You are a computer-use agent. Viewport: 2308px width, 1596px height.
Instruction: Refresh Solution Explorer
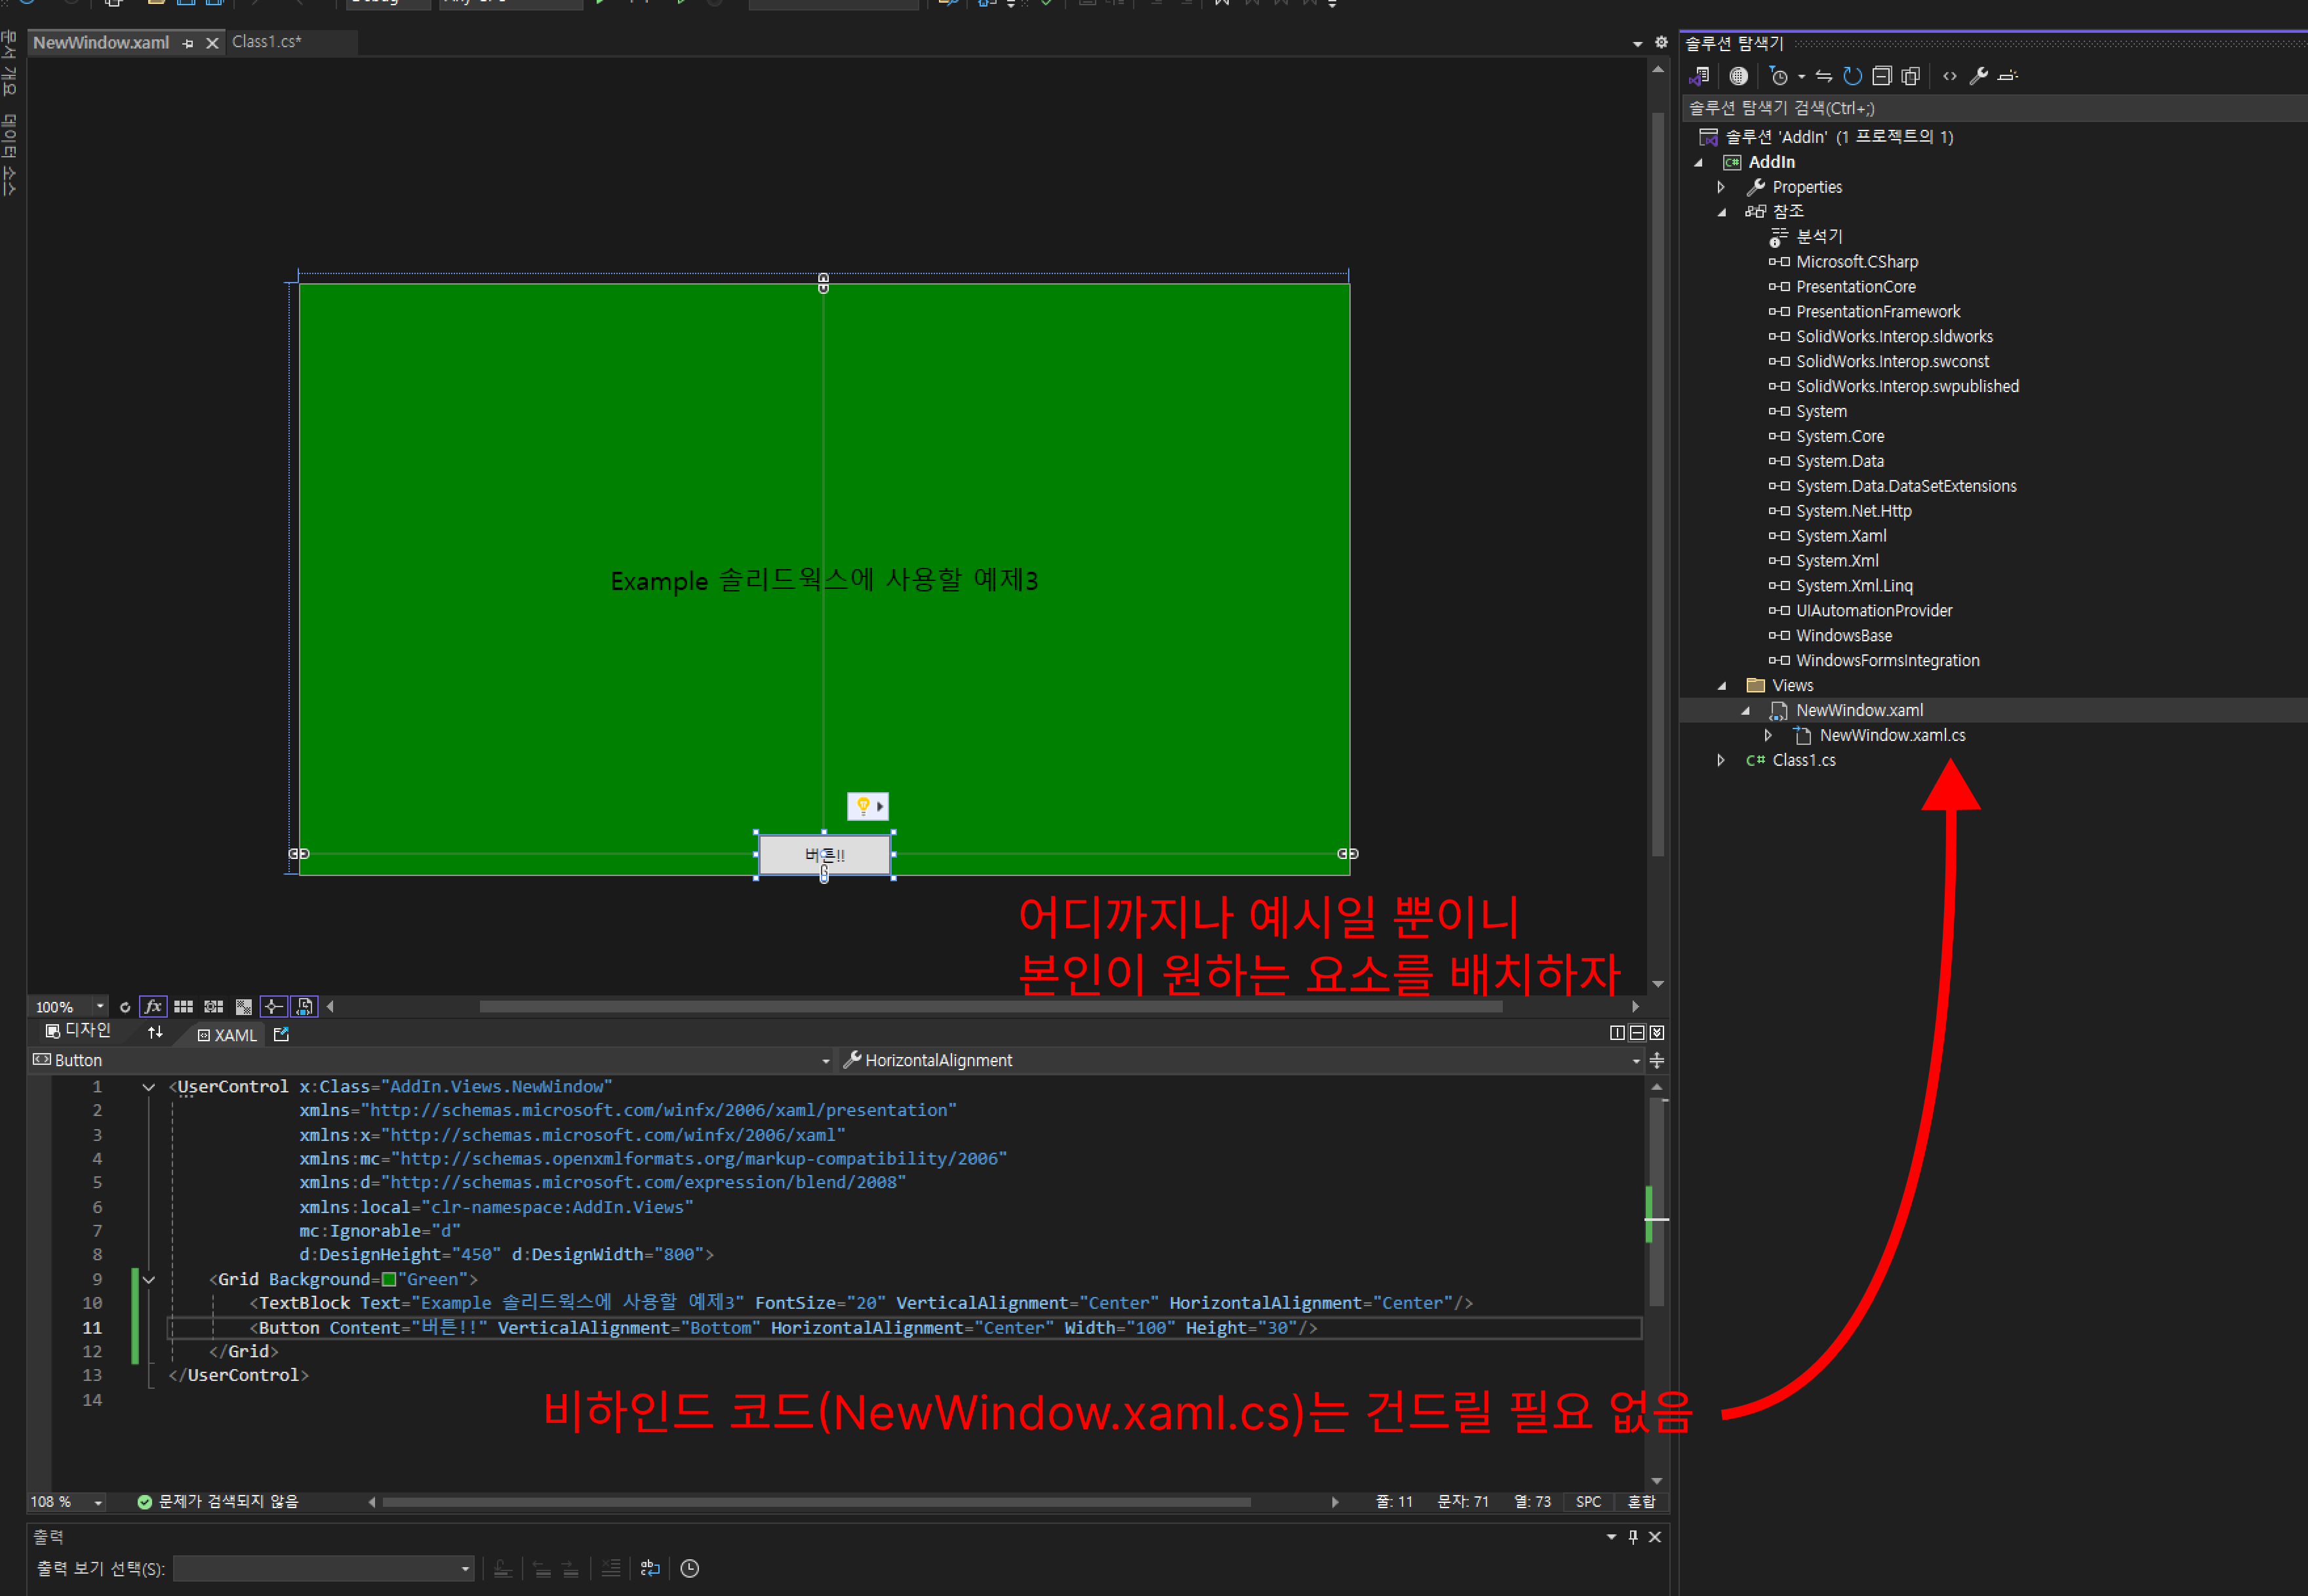tap(1853, 76)
